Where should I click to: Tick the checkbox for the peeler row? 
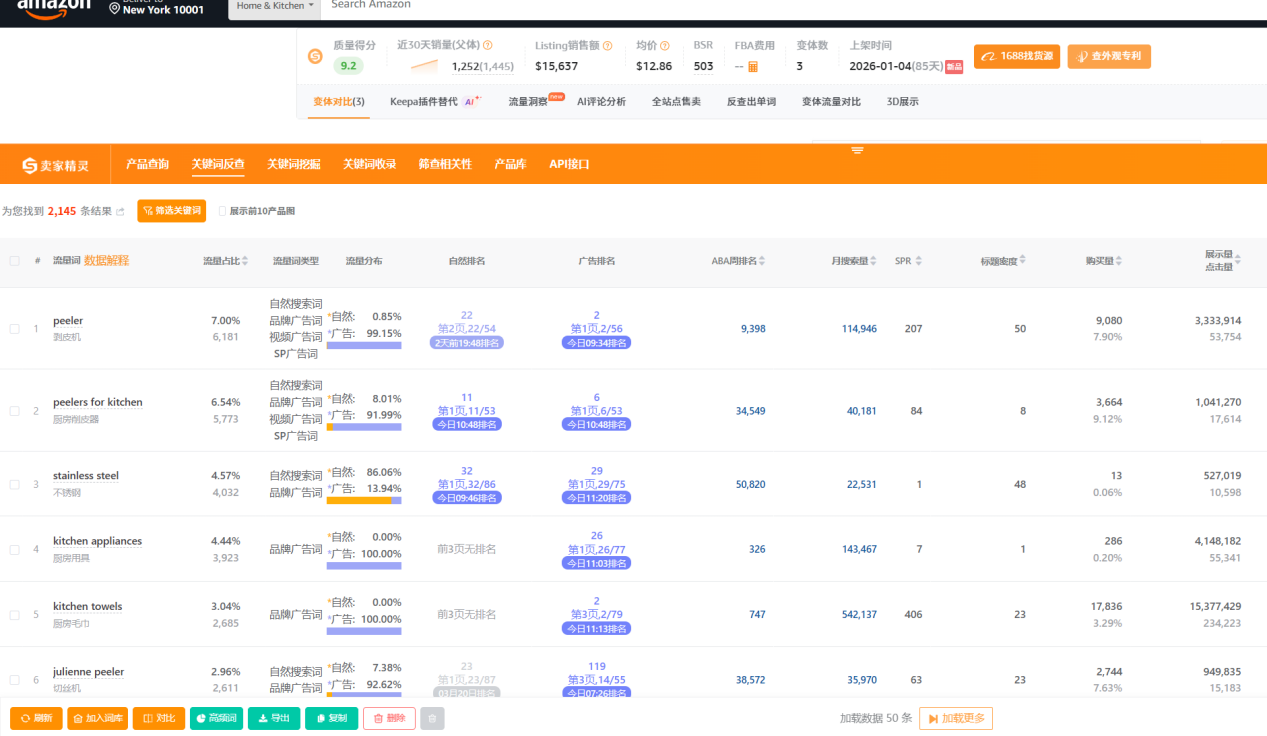tap(14, 329)
